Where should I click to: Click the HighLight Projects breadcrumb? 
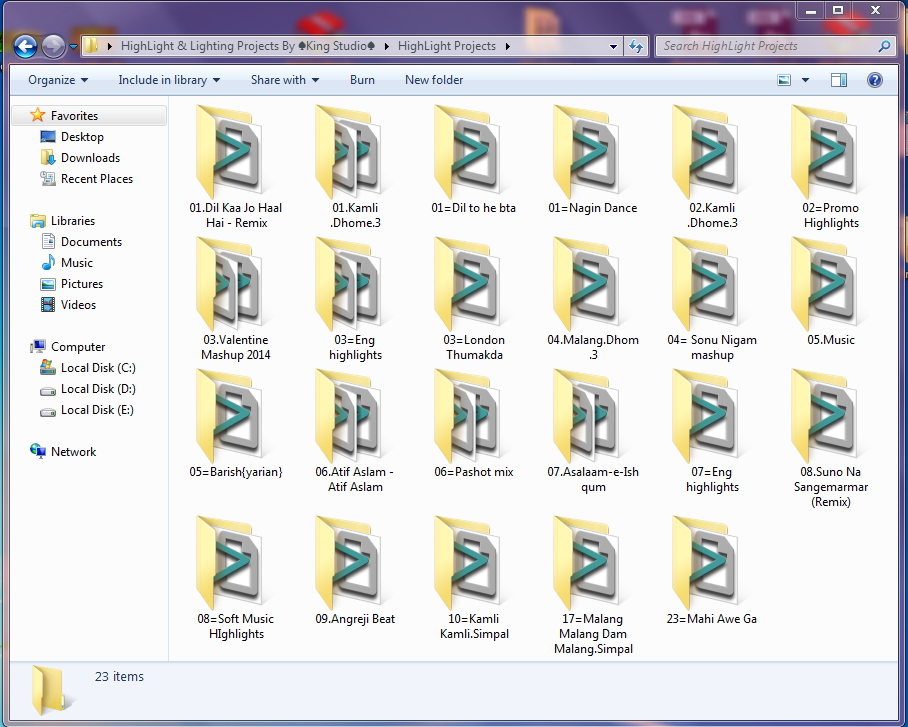click(x=446, y=46)
